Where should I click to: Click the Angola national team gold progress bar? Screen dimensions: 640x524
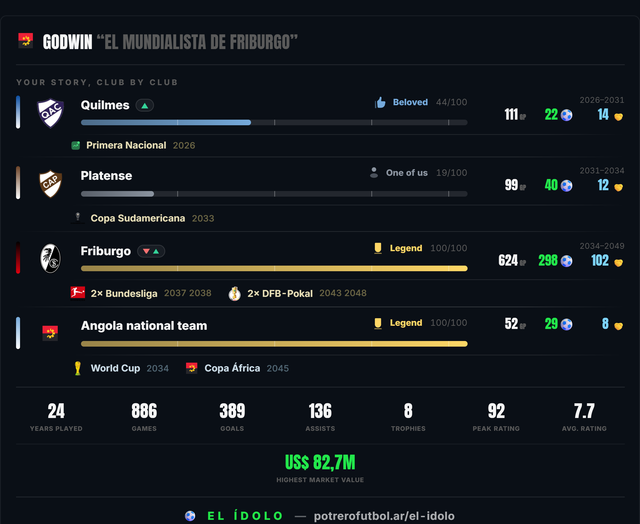pos(274,344)
